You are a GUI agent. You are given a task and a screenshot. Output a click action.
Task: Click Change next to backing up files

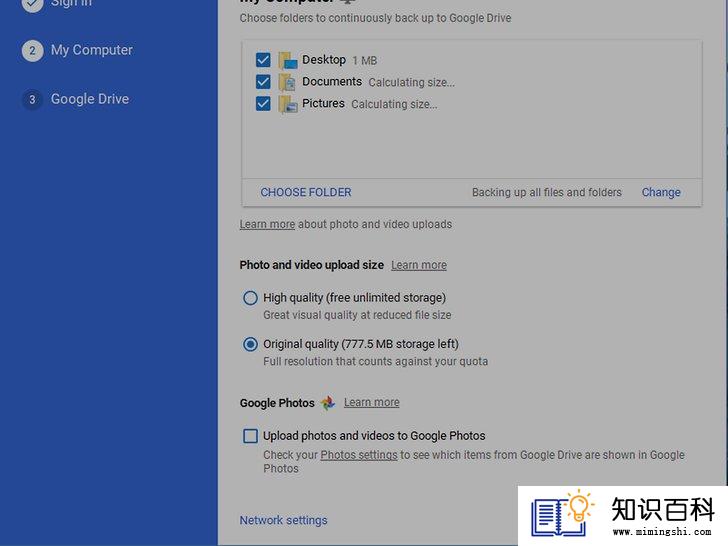coord(661,192)
